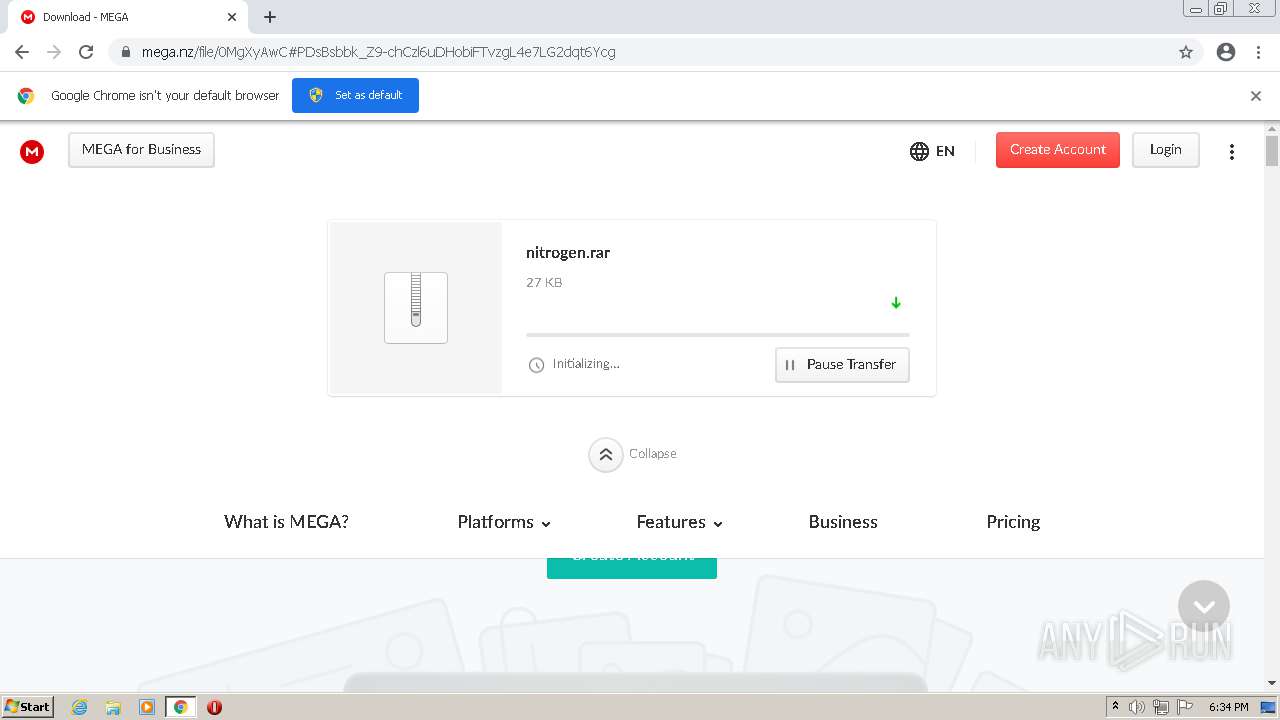The width and height of the screenshot is (1280, 720).
Task: Collapse the download panel with chevron icon
Action: (606, 454)
